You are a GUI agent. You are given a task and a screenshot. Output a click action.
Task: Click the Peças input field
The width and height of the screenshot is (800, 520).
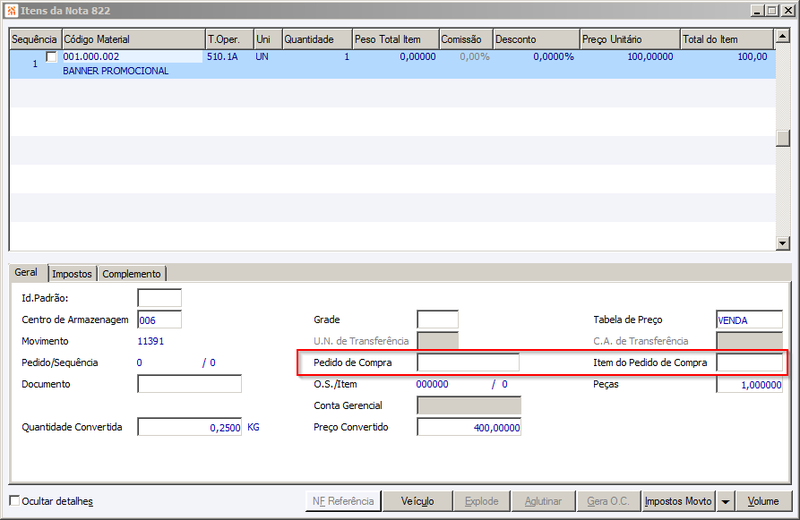[x=749, y=384]
